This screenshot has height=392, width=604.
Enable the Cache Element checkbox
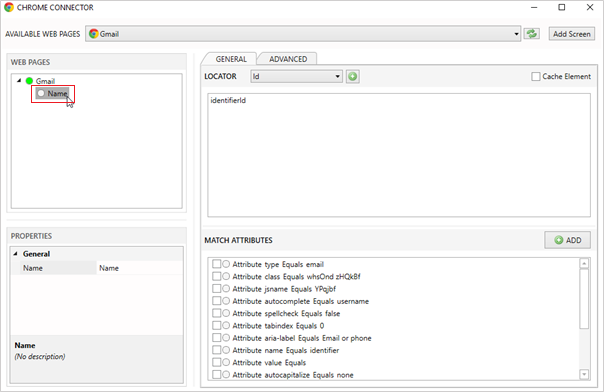(535, 76)
